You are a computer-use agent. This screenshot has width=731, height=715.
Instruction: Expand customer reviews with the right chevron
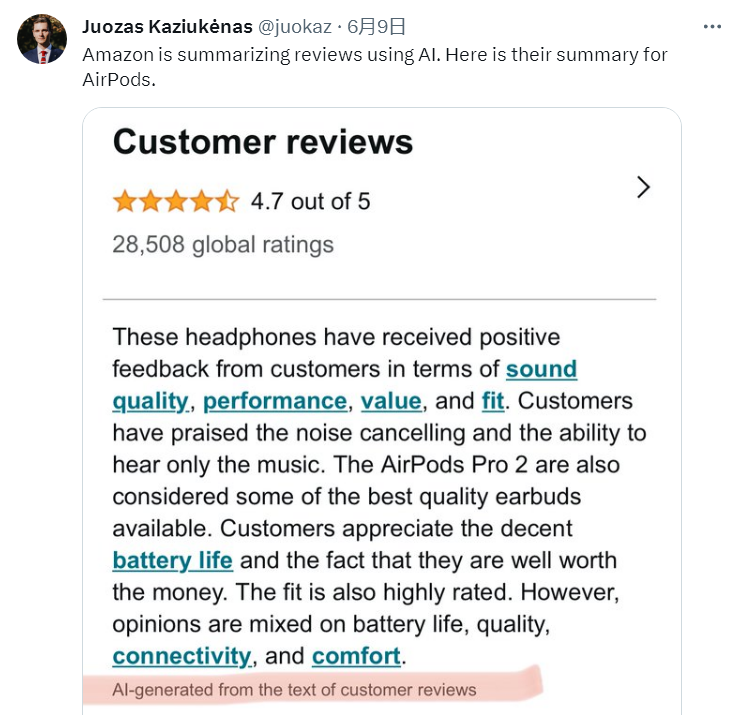643,187
